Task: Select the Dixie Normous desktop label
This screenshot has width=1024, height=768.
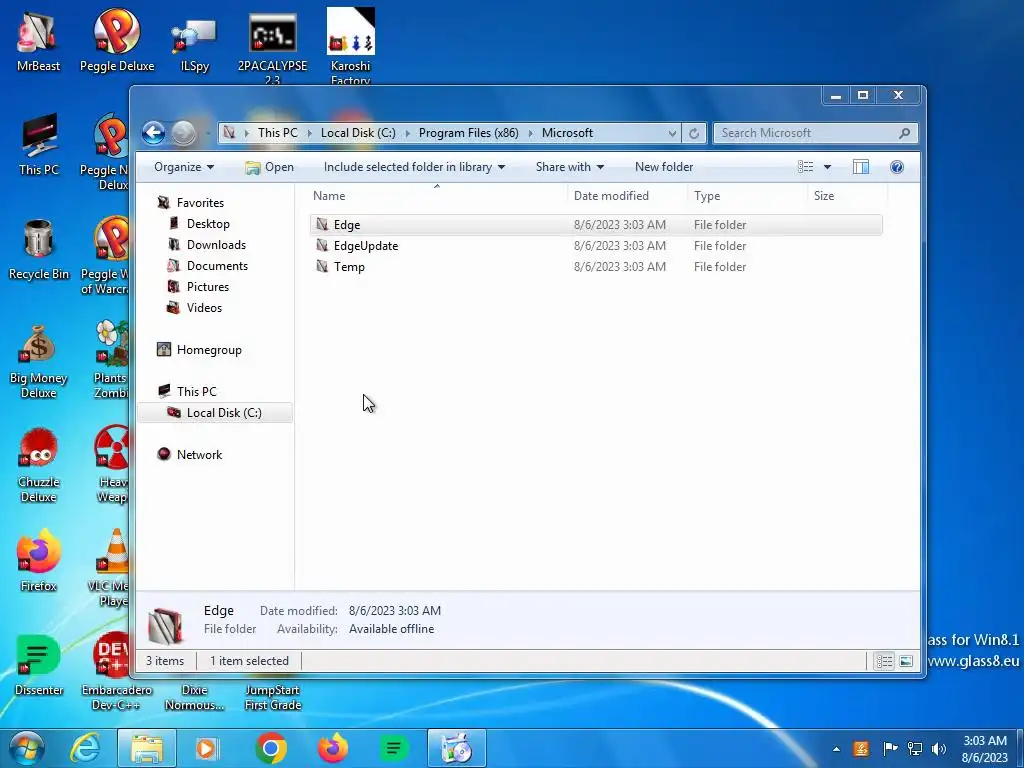Action: pyautogui.click(x=195, y=697)
